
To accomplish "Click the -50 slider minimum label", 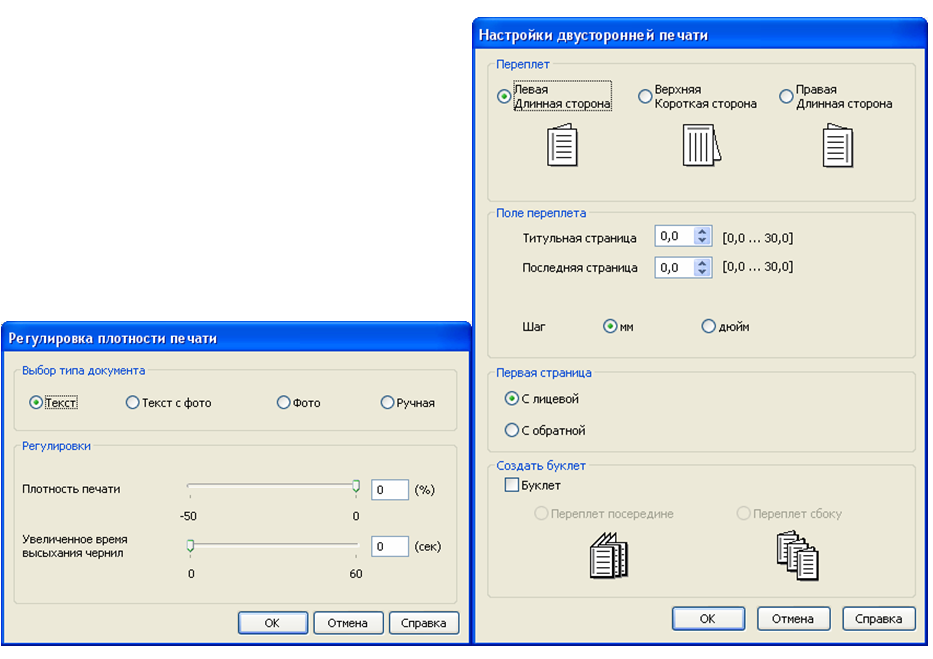I will (188, 516).
